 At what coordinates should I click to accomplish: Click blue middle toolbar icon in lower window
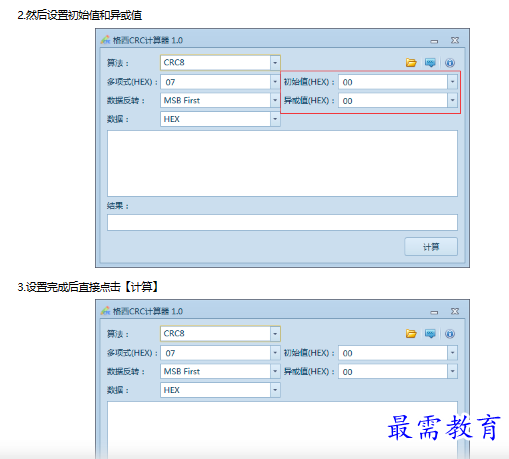(x=430, y=334)
